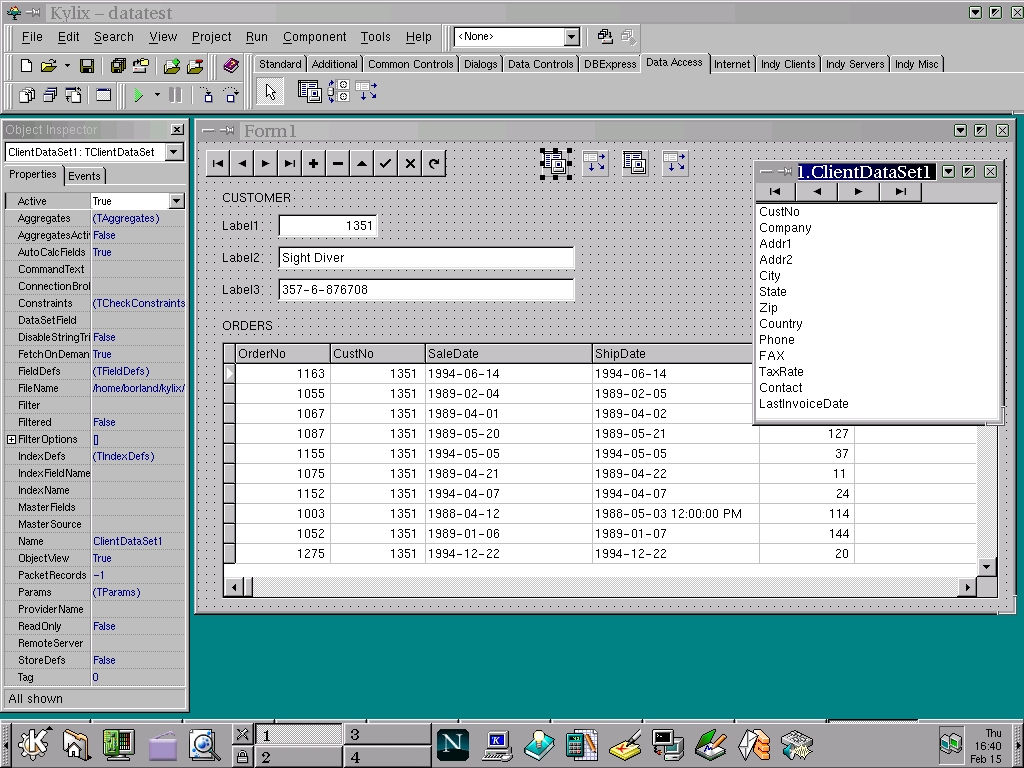
Task: Click the Open Project toolbar icon
Action: [140, 65]
